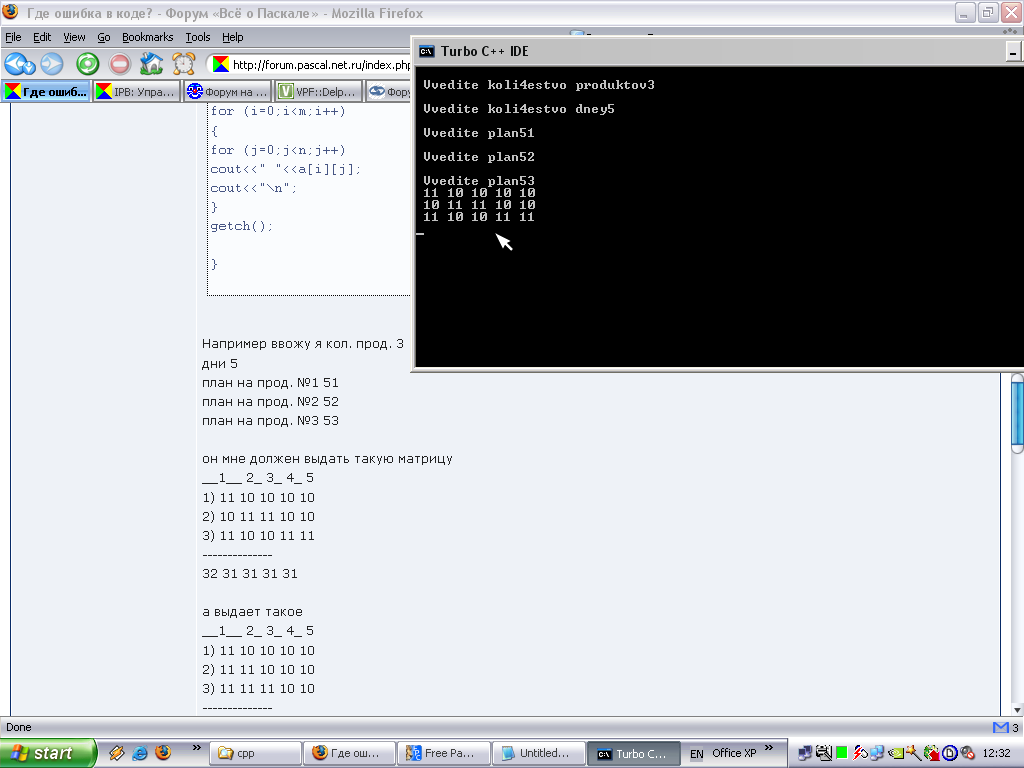Open the EN language indicator menu

click(696, 753)
